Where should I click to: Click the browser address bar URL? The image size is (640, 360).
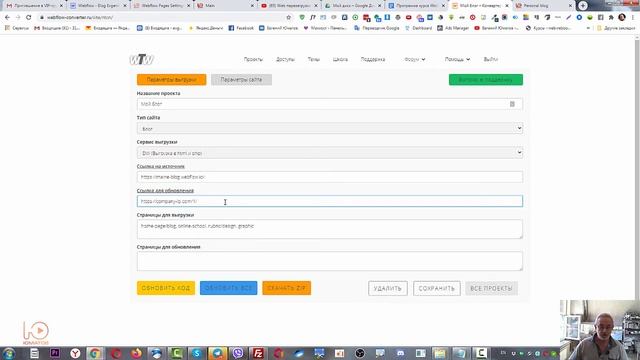[x=80, y=17]
